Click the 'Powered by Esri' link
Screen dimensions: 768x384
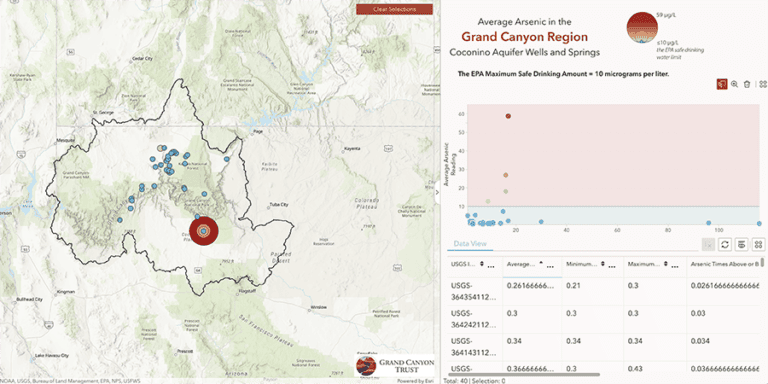pos(414,381)
